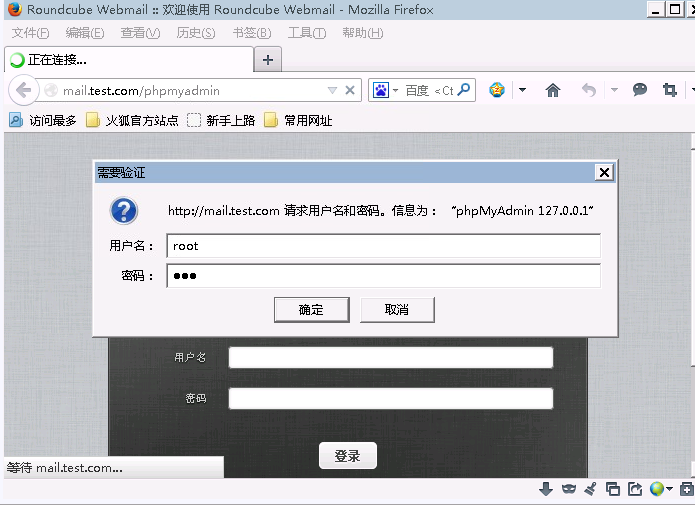Open the 编辑 menu
This screenshot has height=505, width=695.
point(85,33)
